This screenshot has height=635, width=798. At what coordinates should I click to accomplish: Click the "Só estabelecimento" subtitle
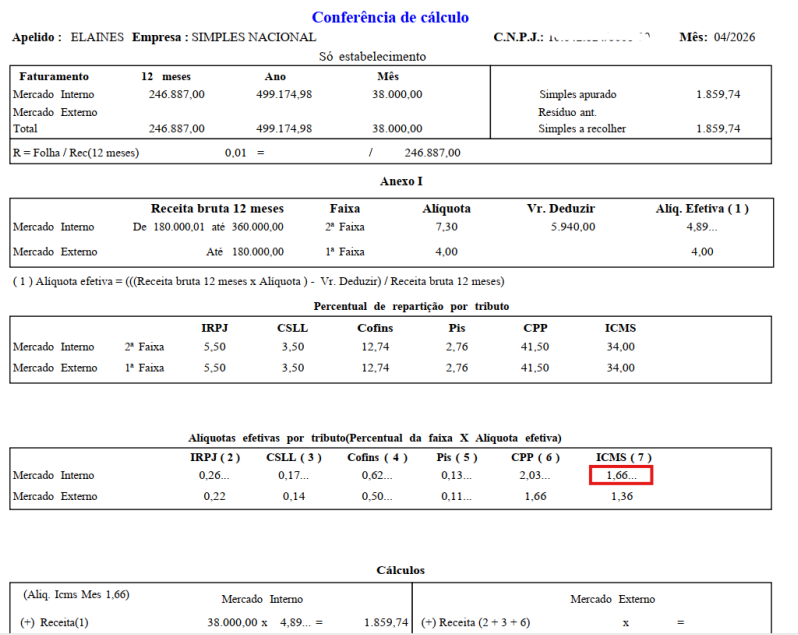[x=373, y=56]
